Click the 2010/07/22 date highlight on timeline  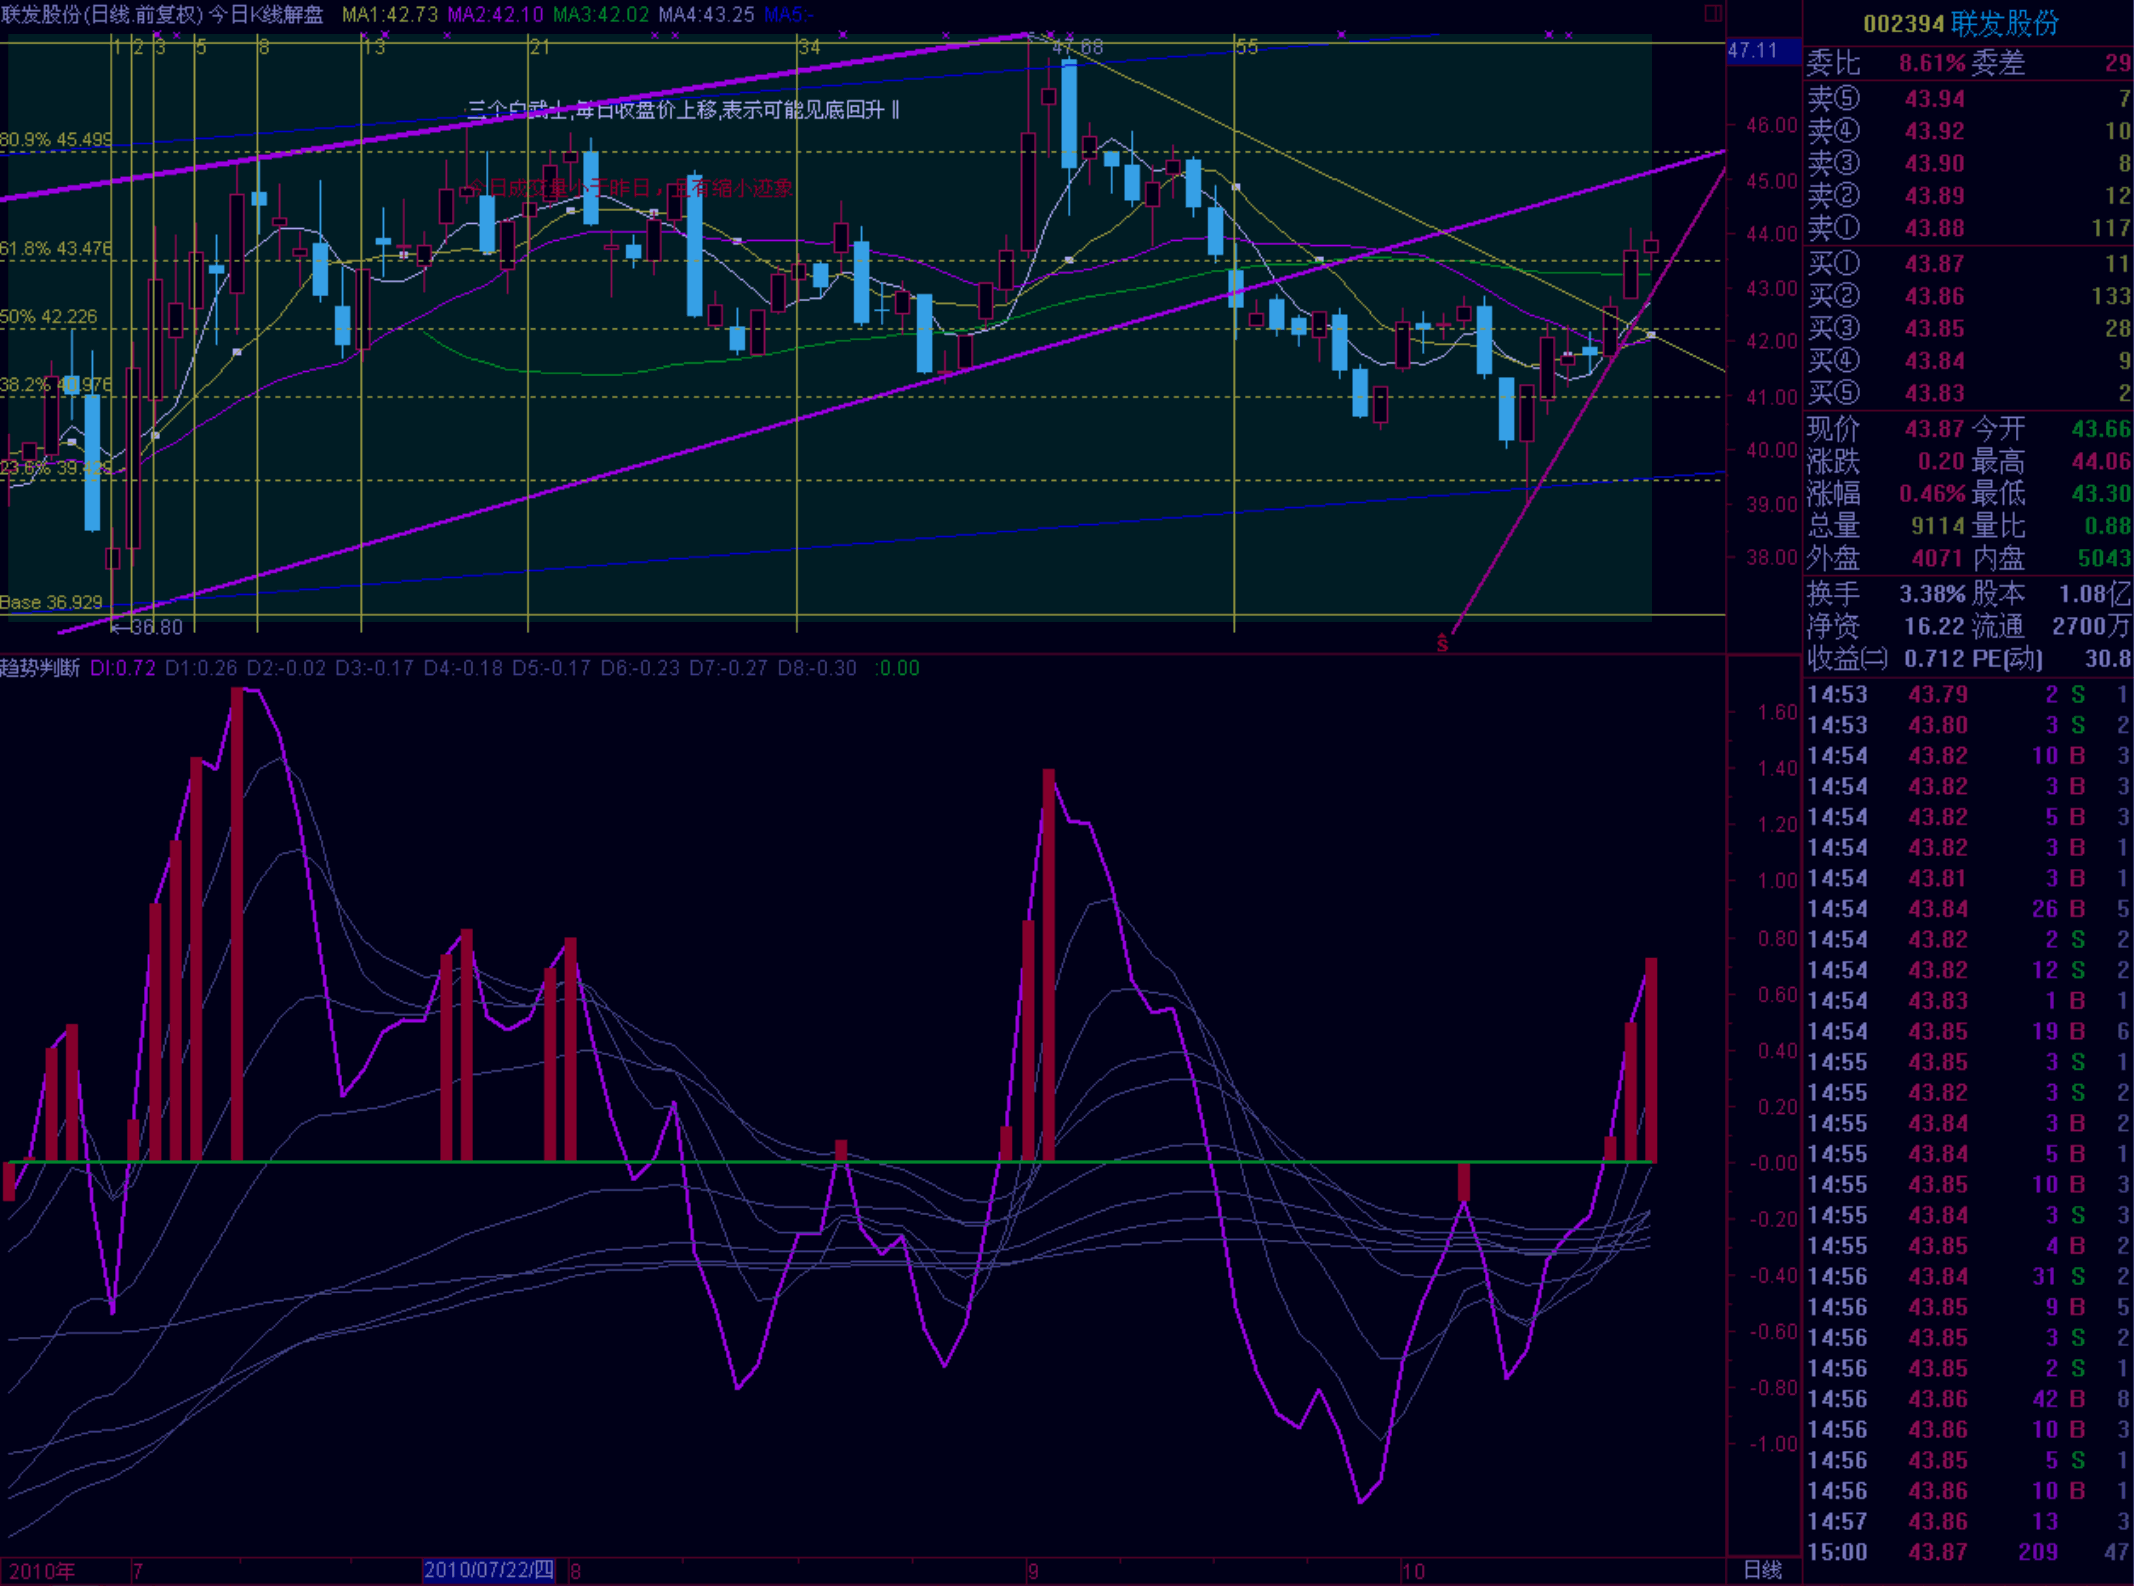point(489,1570)
